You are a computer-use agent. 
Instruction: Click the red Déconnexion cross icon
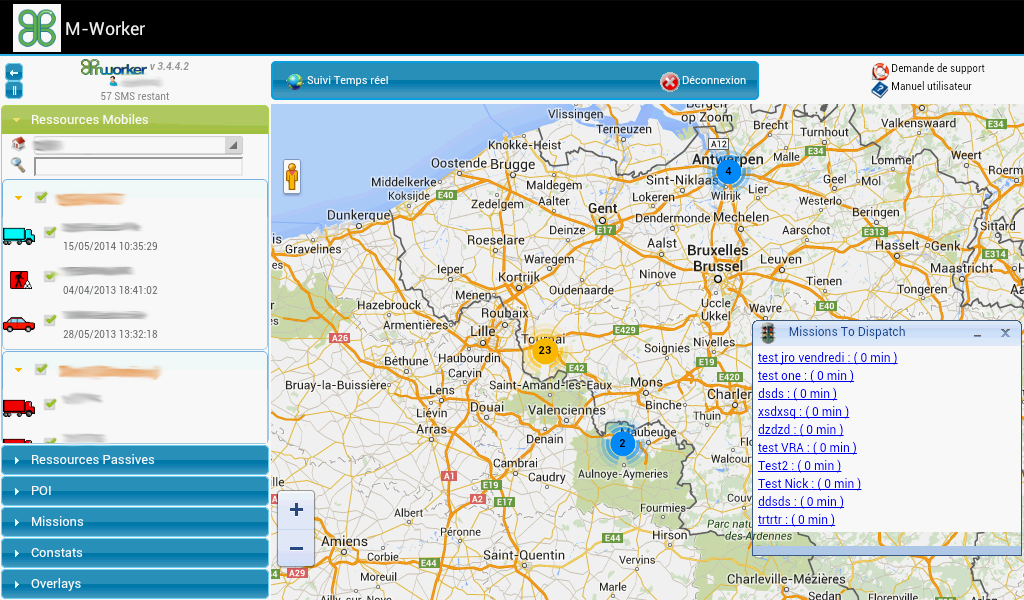coord(669,82)
